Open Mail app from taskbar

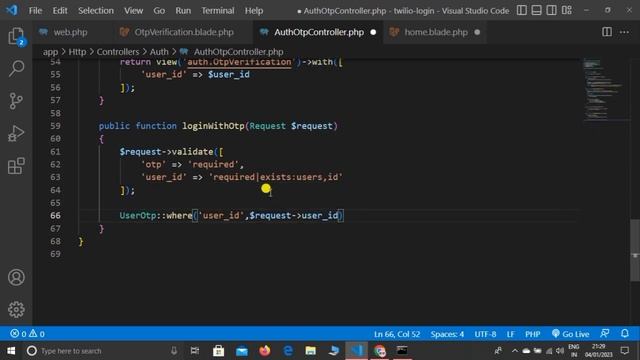click(x=242, y=351)
